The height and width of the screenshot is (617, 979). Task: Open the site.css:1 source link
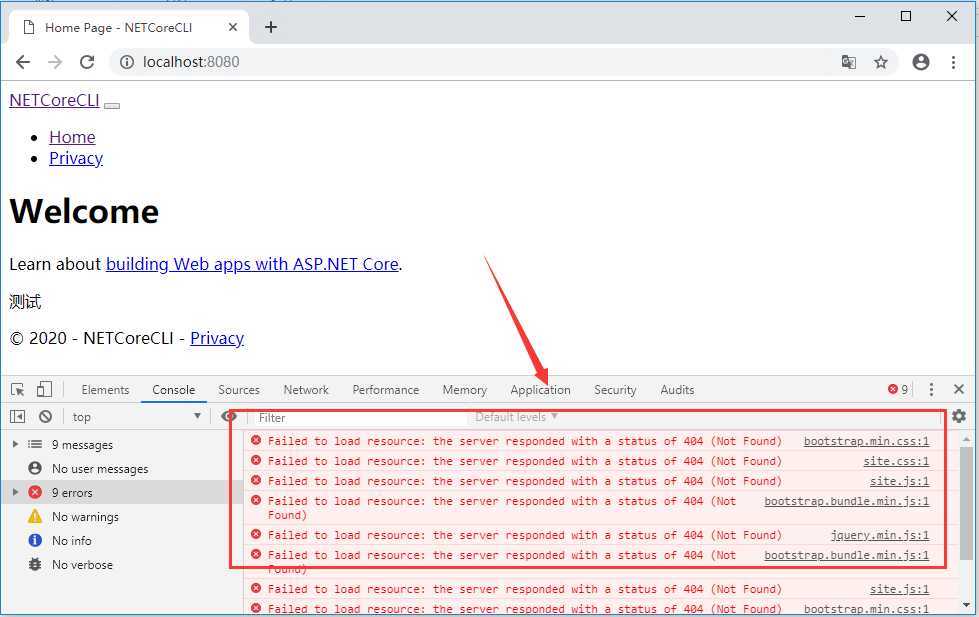click(x=896, y=461)
